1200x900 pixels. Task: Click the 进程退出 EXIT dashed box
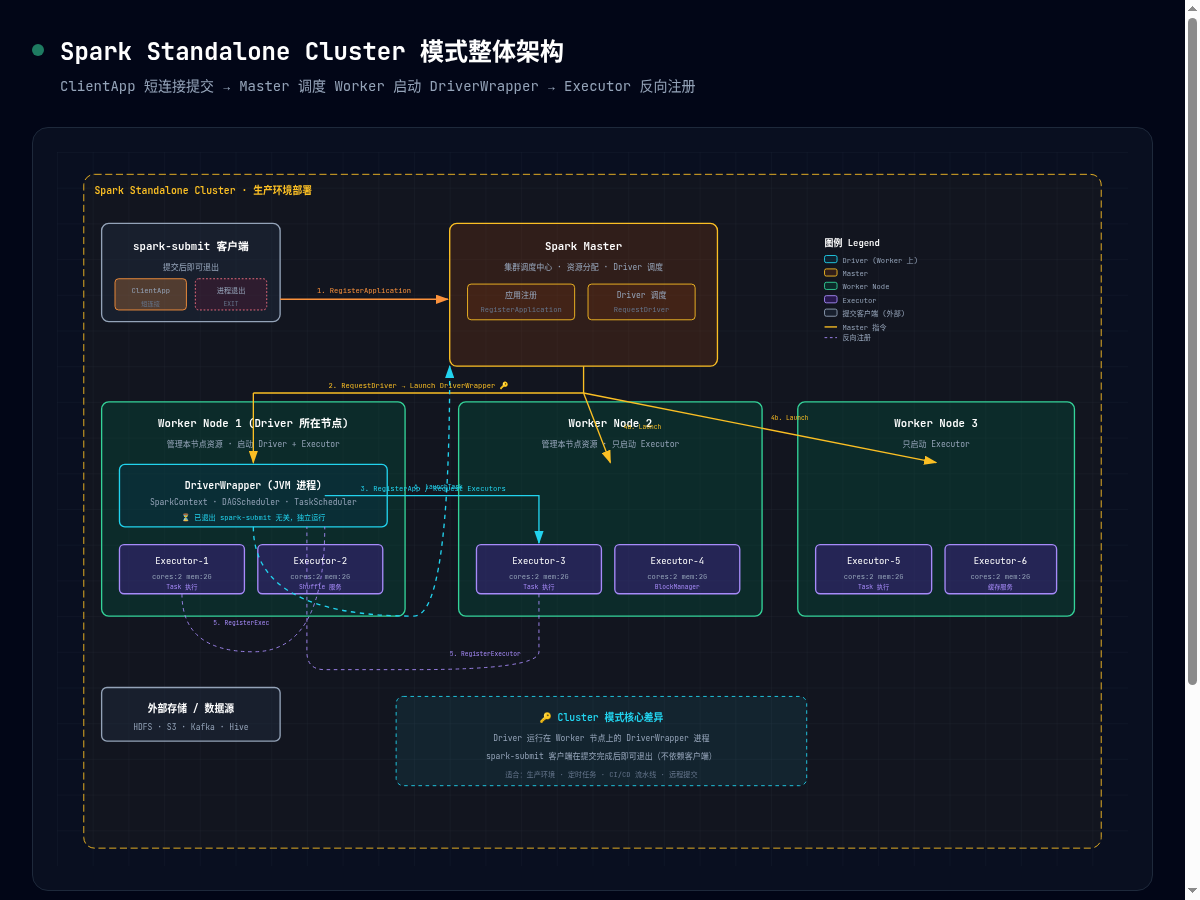click(x=231, y=294)
